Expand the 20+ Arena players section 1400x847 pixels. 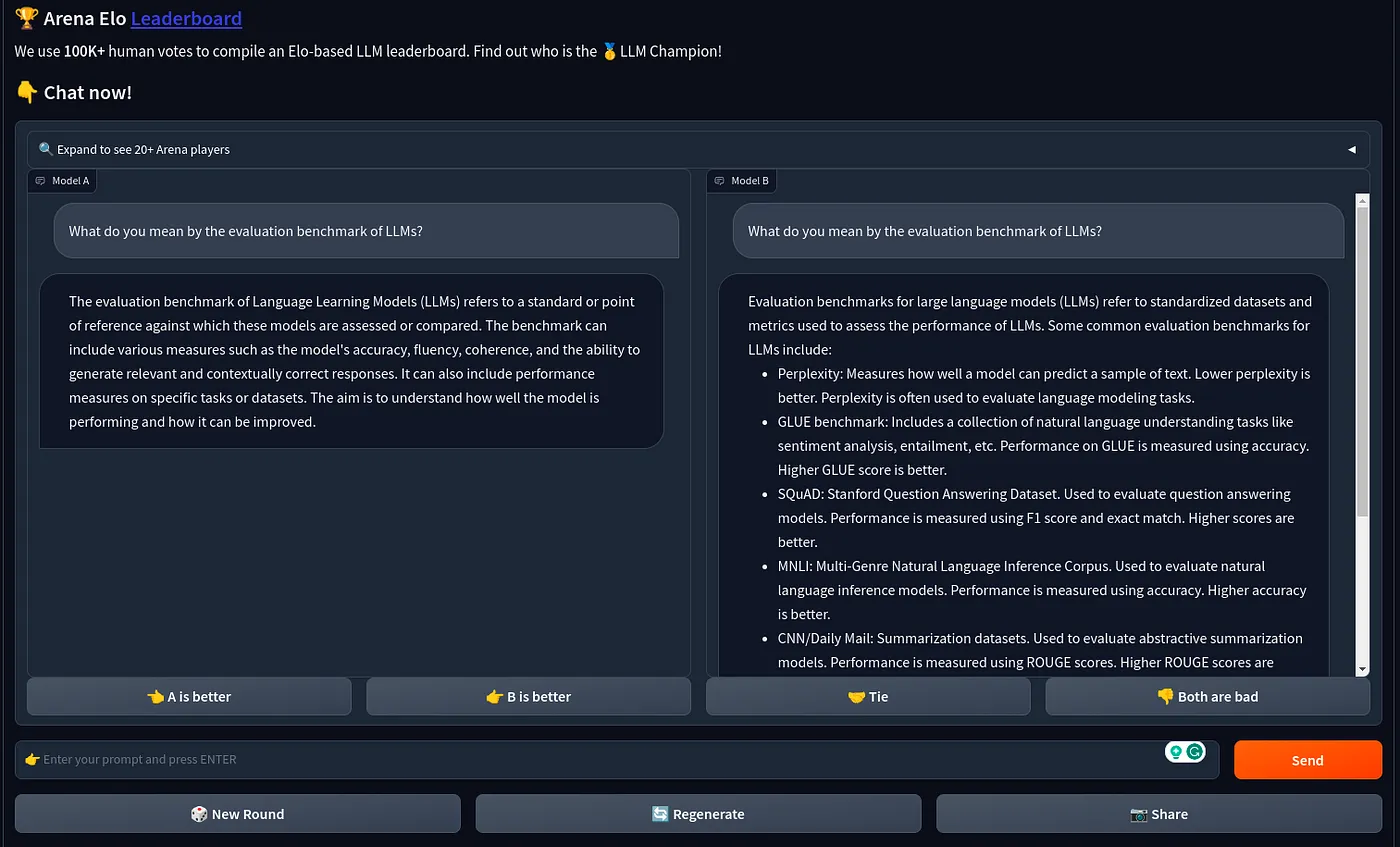698,149
